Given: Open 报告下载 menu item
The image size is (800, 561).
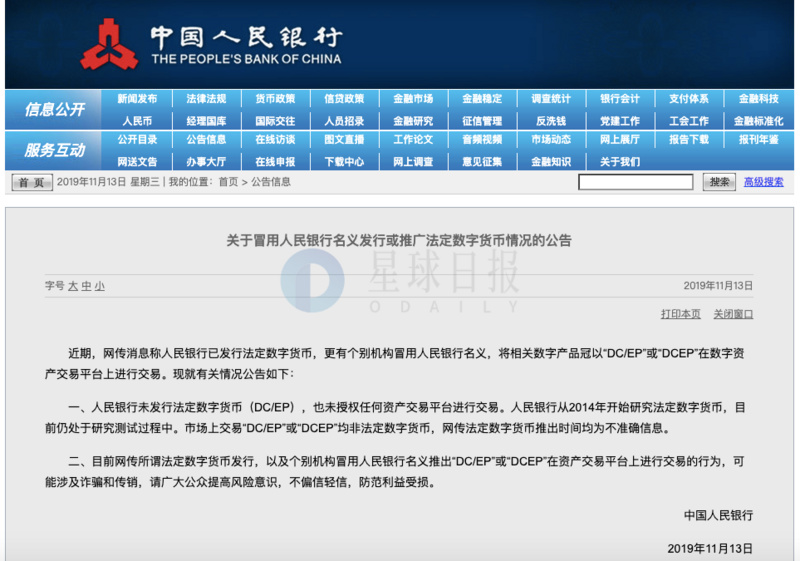Looking at the screenshot, I should 689,139.
